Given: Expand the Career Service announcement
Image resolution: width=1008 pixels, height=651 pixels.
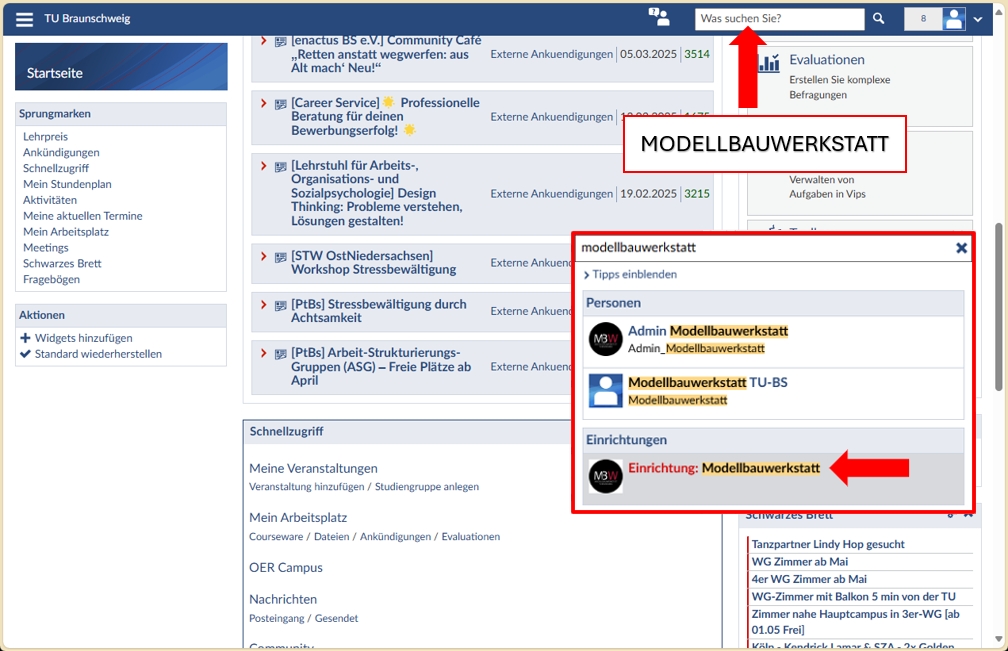Looking at the screenshot, I should tap(264, 103).
